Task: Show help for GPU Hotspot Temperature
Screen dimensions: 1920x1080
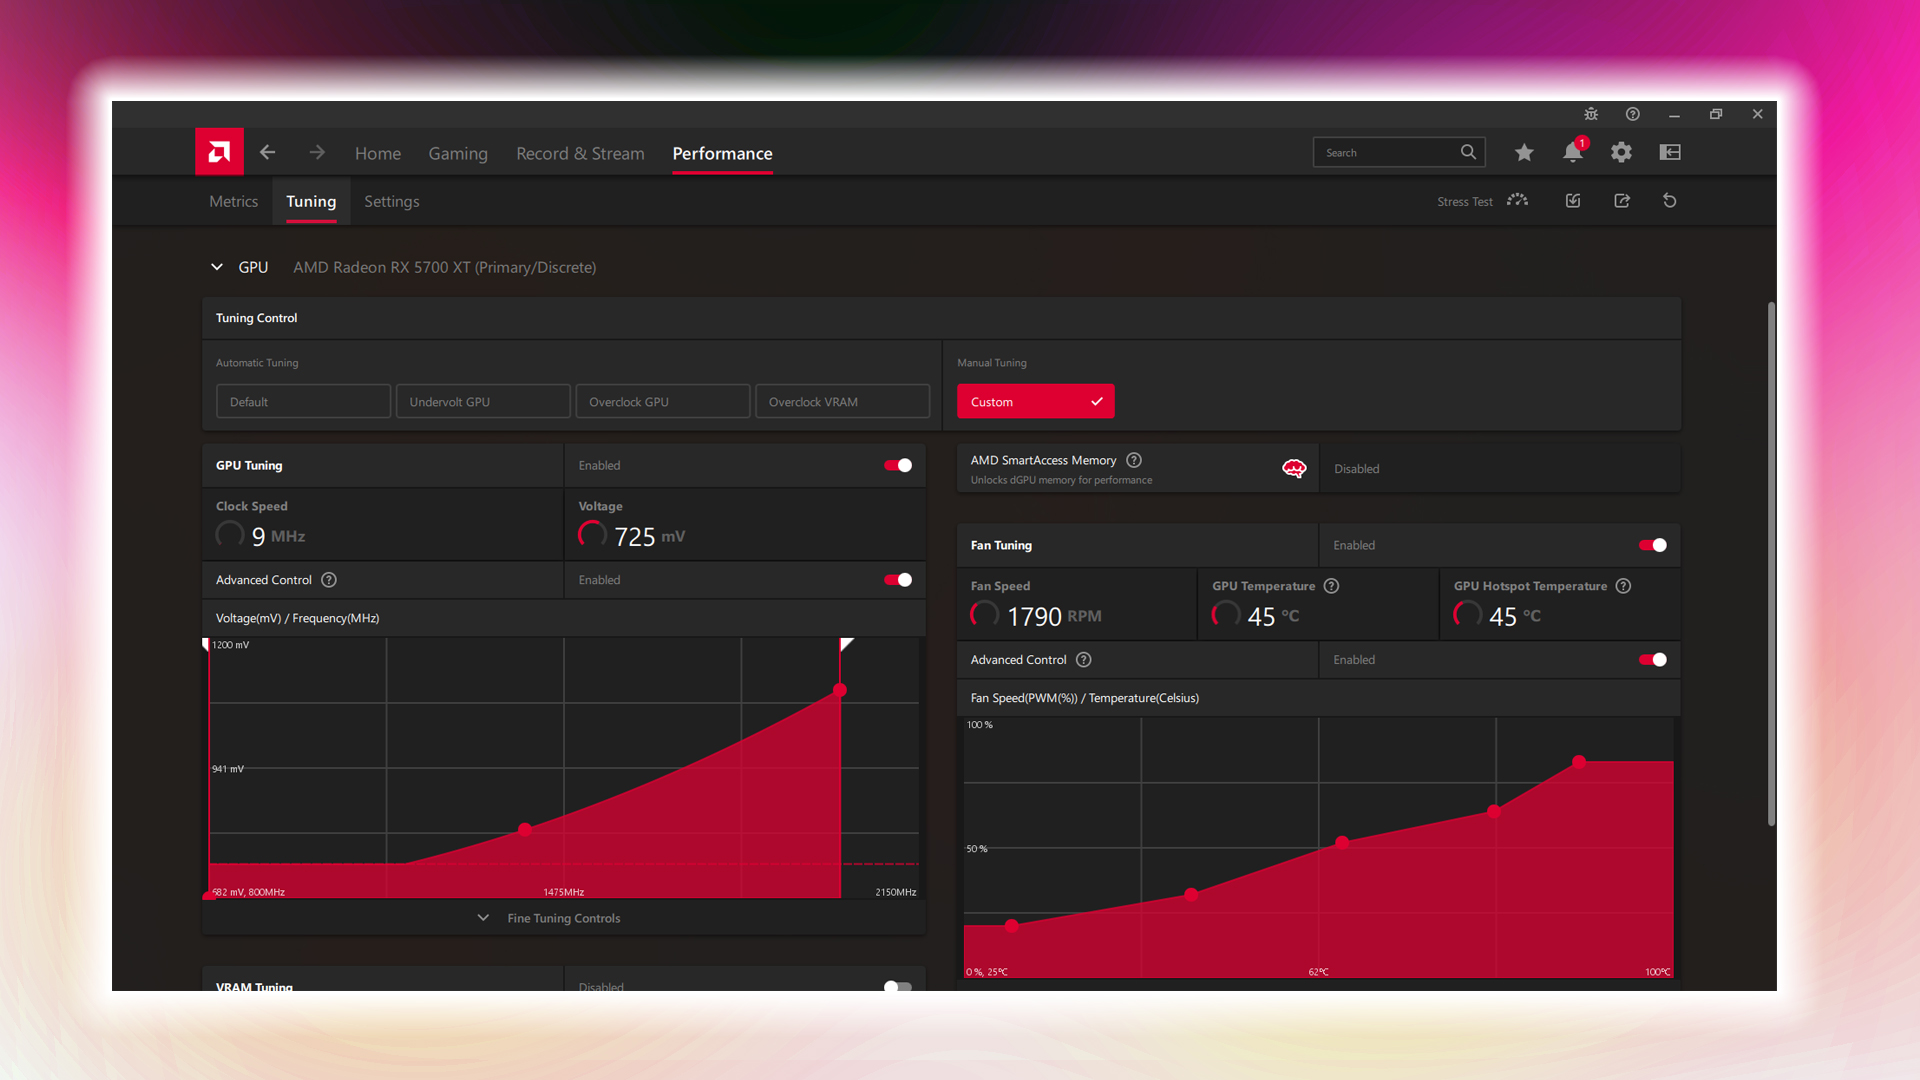Action: point(1623,586)
